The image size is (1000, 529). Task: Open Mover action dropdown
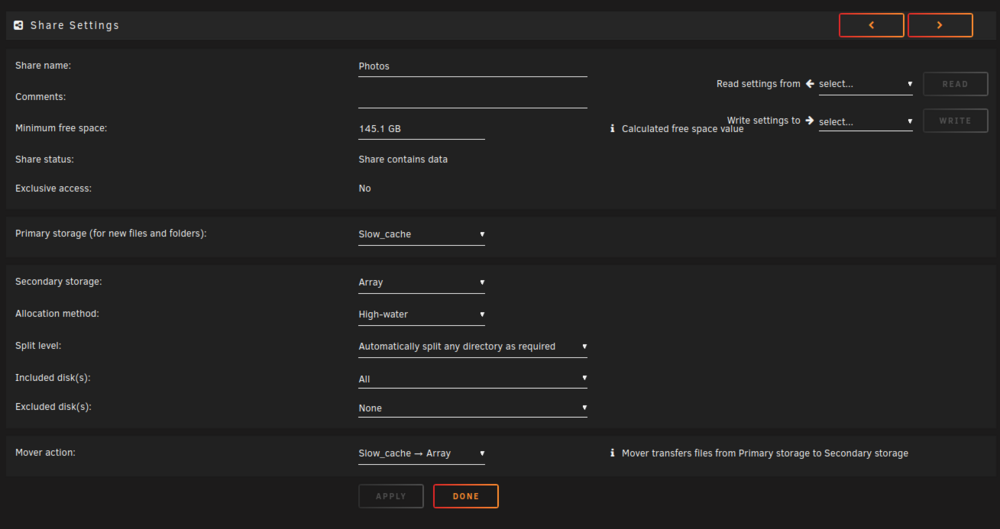pyautogui.click(x=422, y=453)
